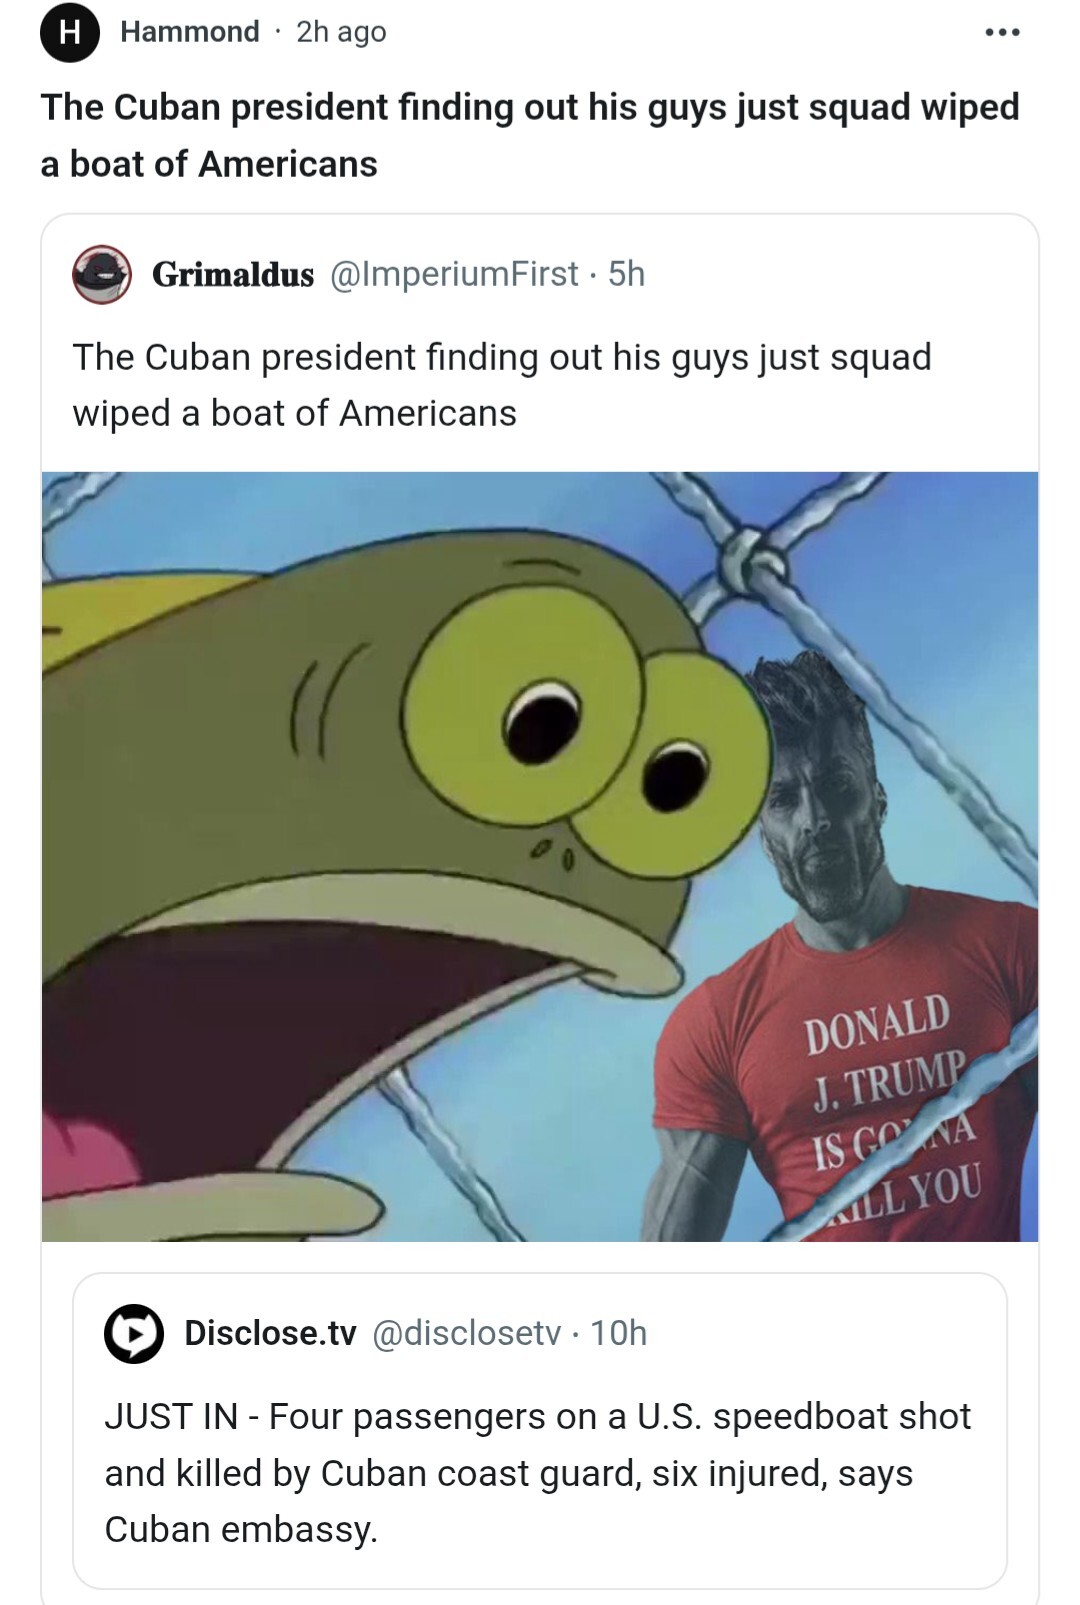Open Grimaldus profile picture
1080x1605 pixels.
coord(102,274)
